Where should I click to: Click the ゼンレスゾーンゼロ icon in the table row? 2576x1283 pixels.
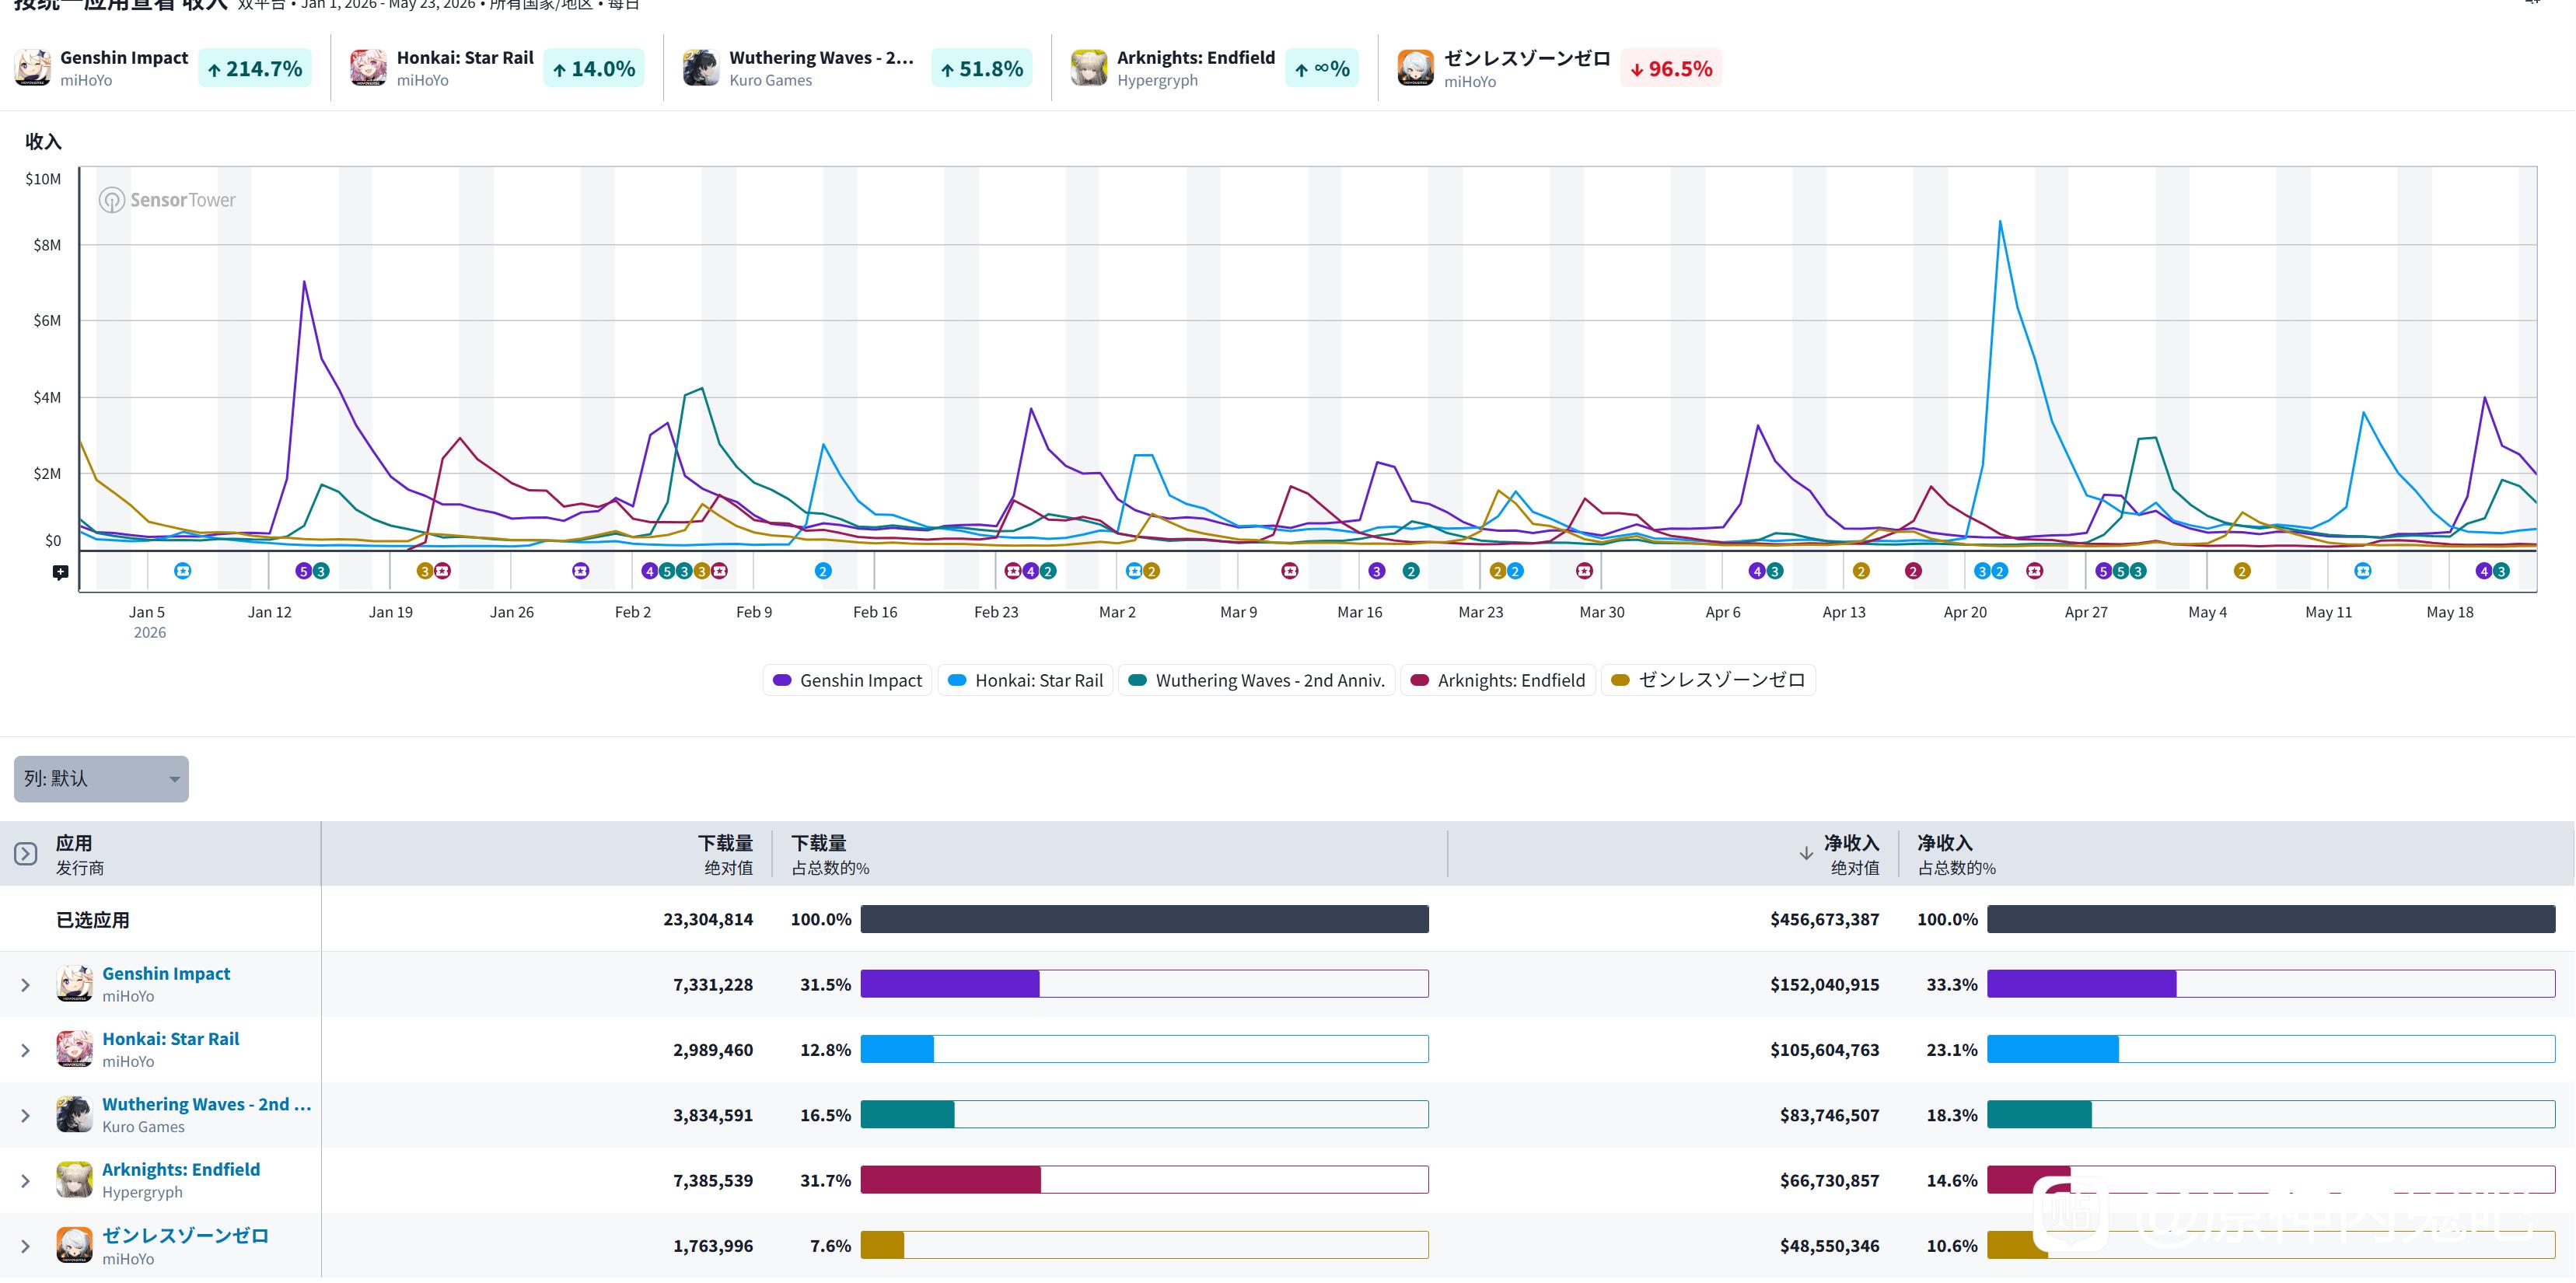(x=75, y=1245)
